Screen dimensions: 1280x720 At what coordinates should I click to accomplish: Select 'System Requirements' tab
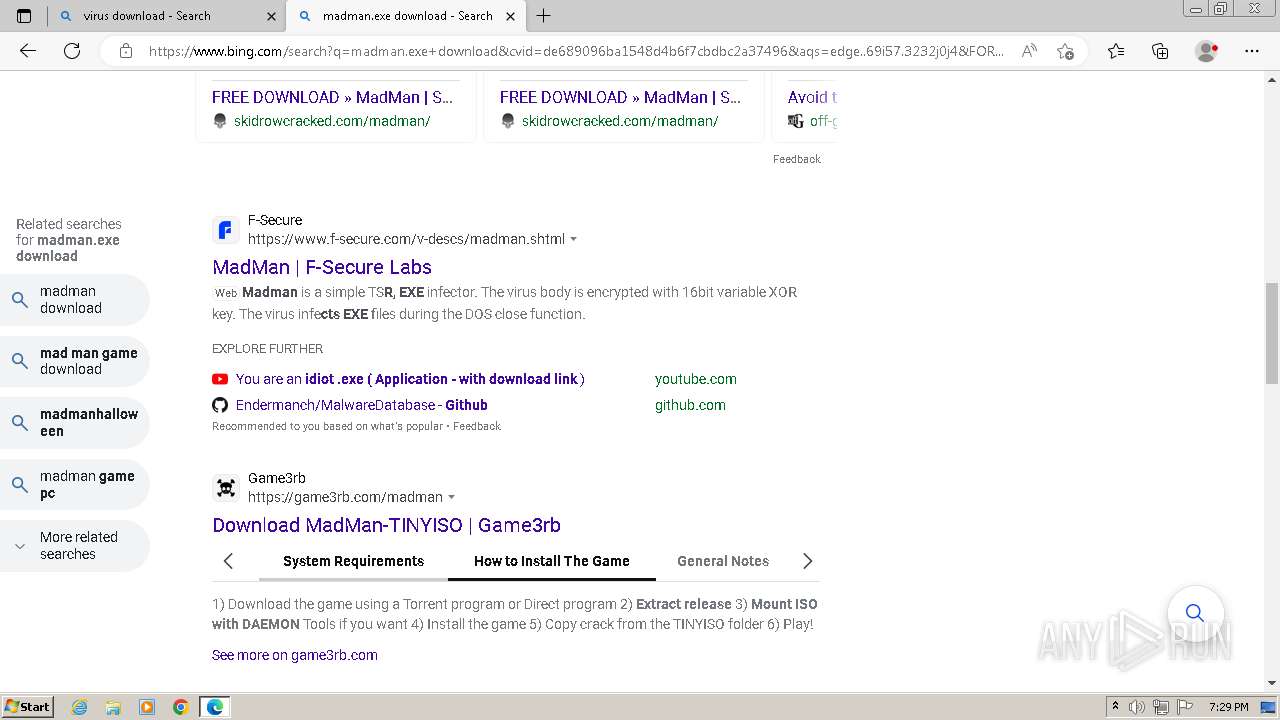tap(353, 561)
